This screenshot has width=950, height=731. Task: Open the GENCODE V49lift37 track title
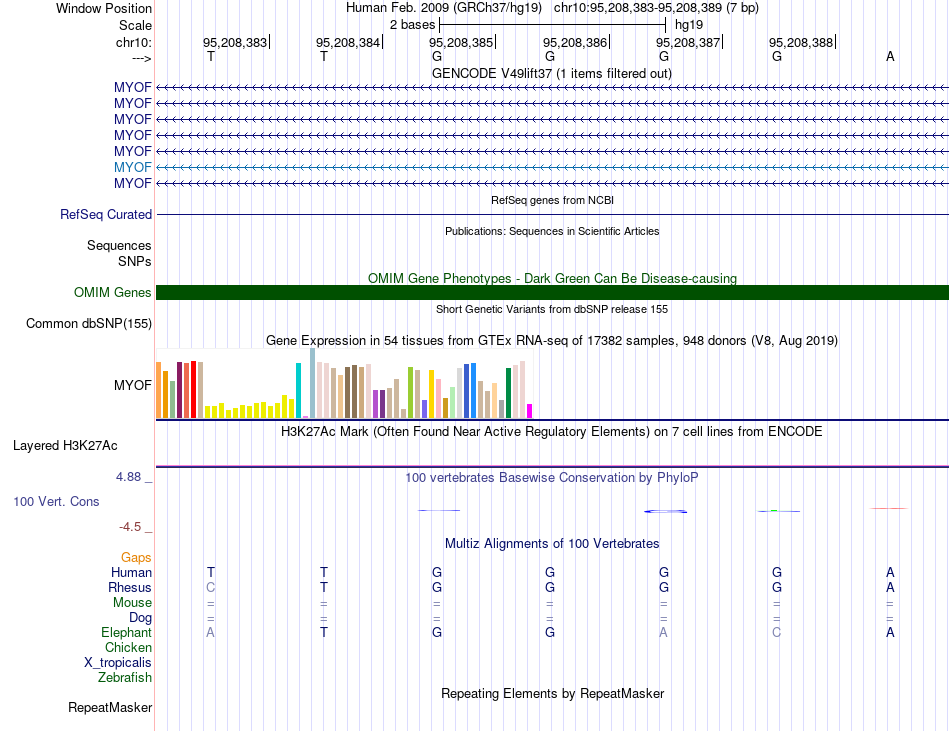tap(551, 73)
